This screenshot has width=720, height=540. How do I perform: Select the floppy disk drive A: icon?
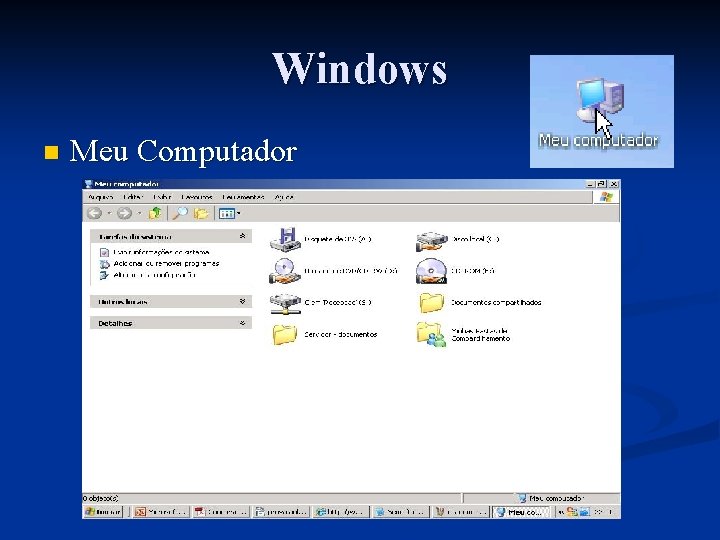(x=285, y=239)
